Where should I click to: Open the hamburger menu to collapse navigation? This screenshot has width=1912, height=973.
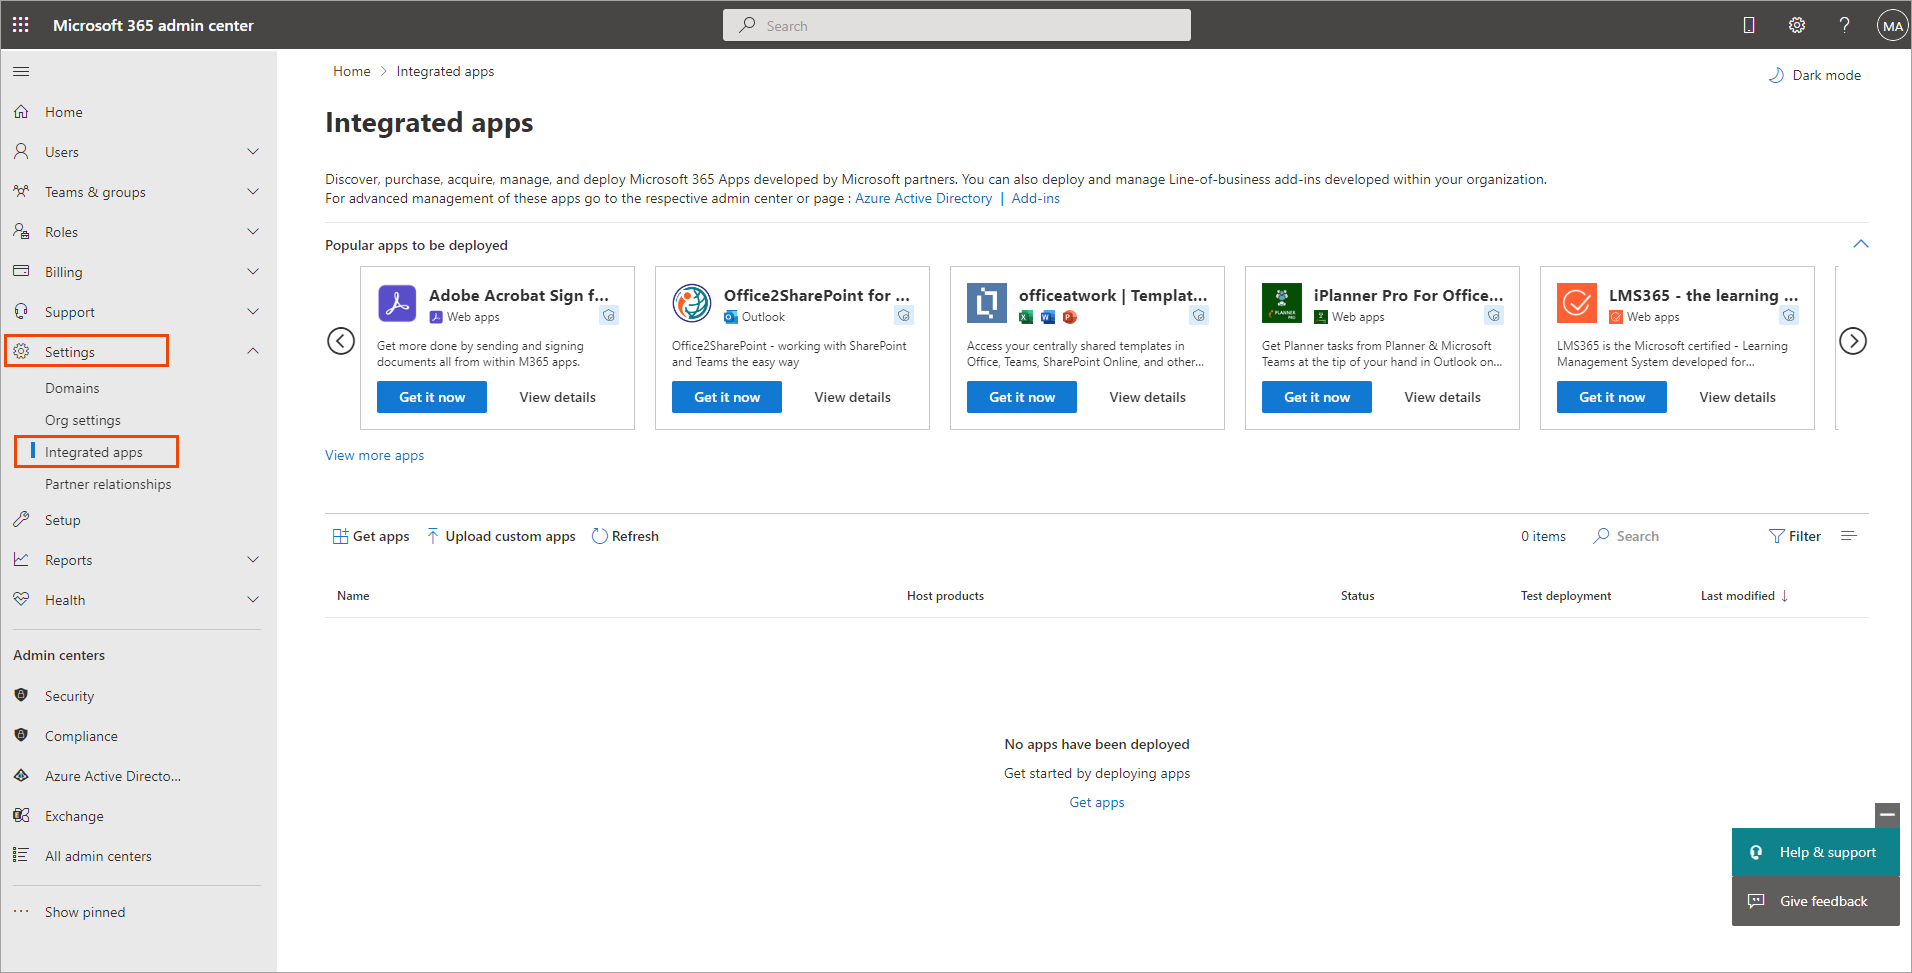coord(21,71)
